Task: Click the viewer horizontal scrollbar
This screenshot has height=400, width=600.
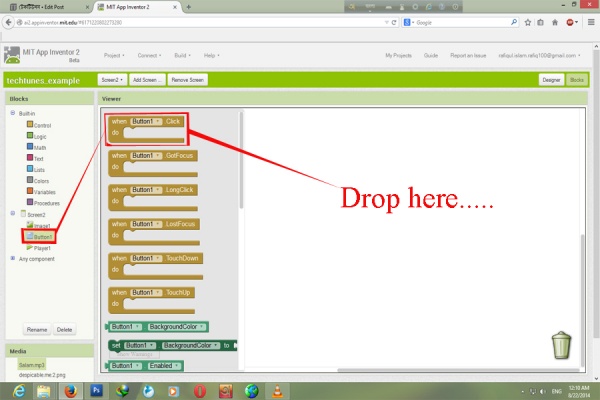Action: [458, 370]
